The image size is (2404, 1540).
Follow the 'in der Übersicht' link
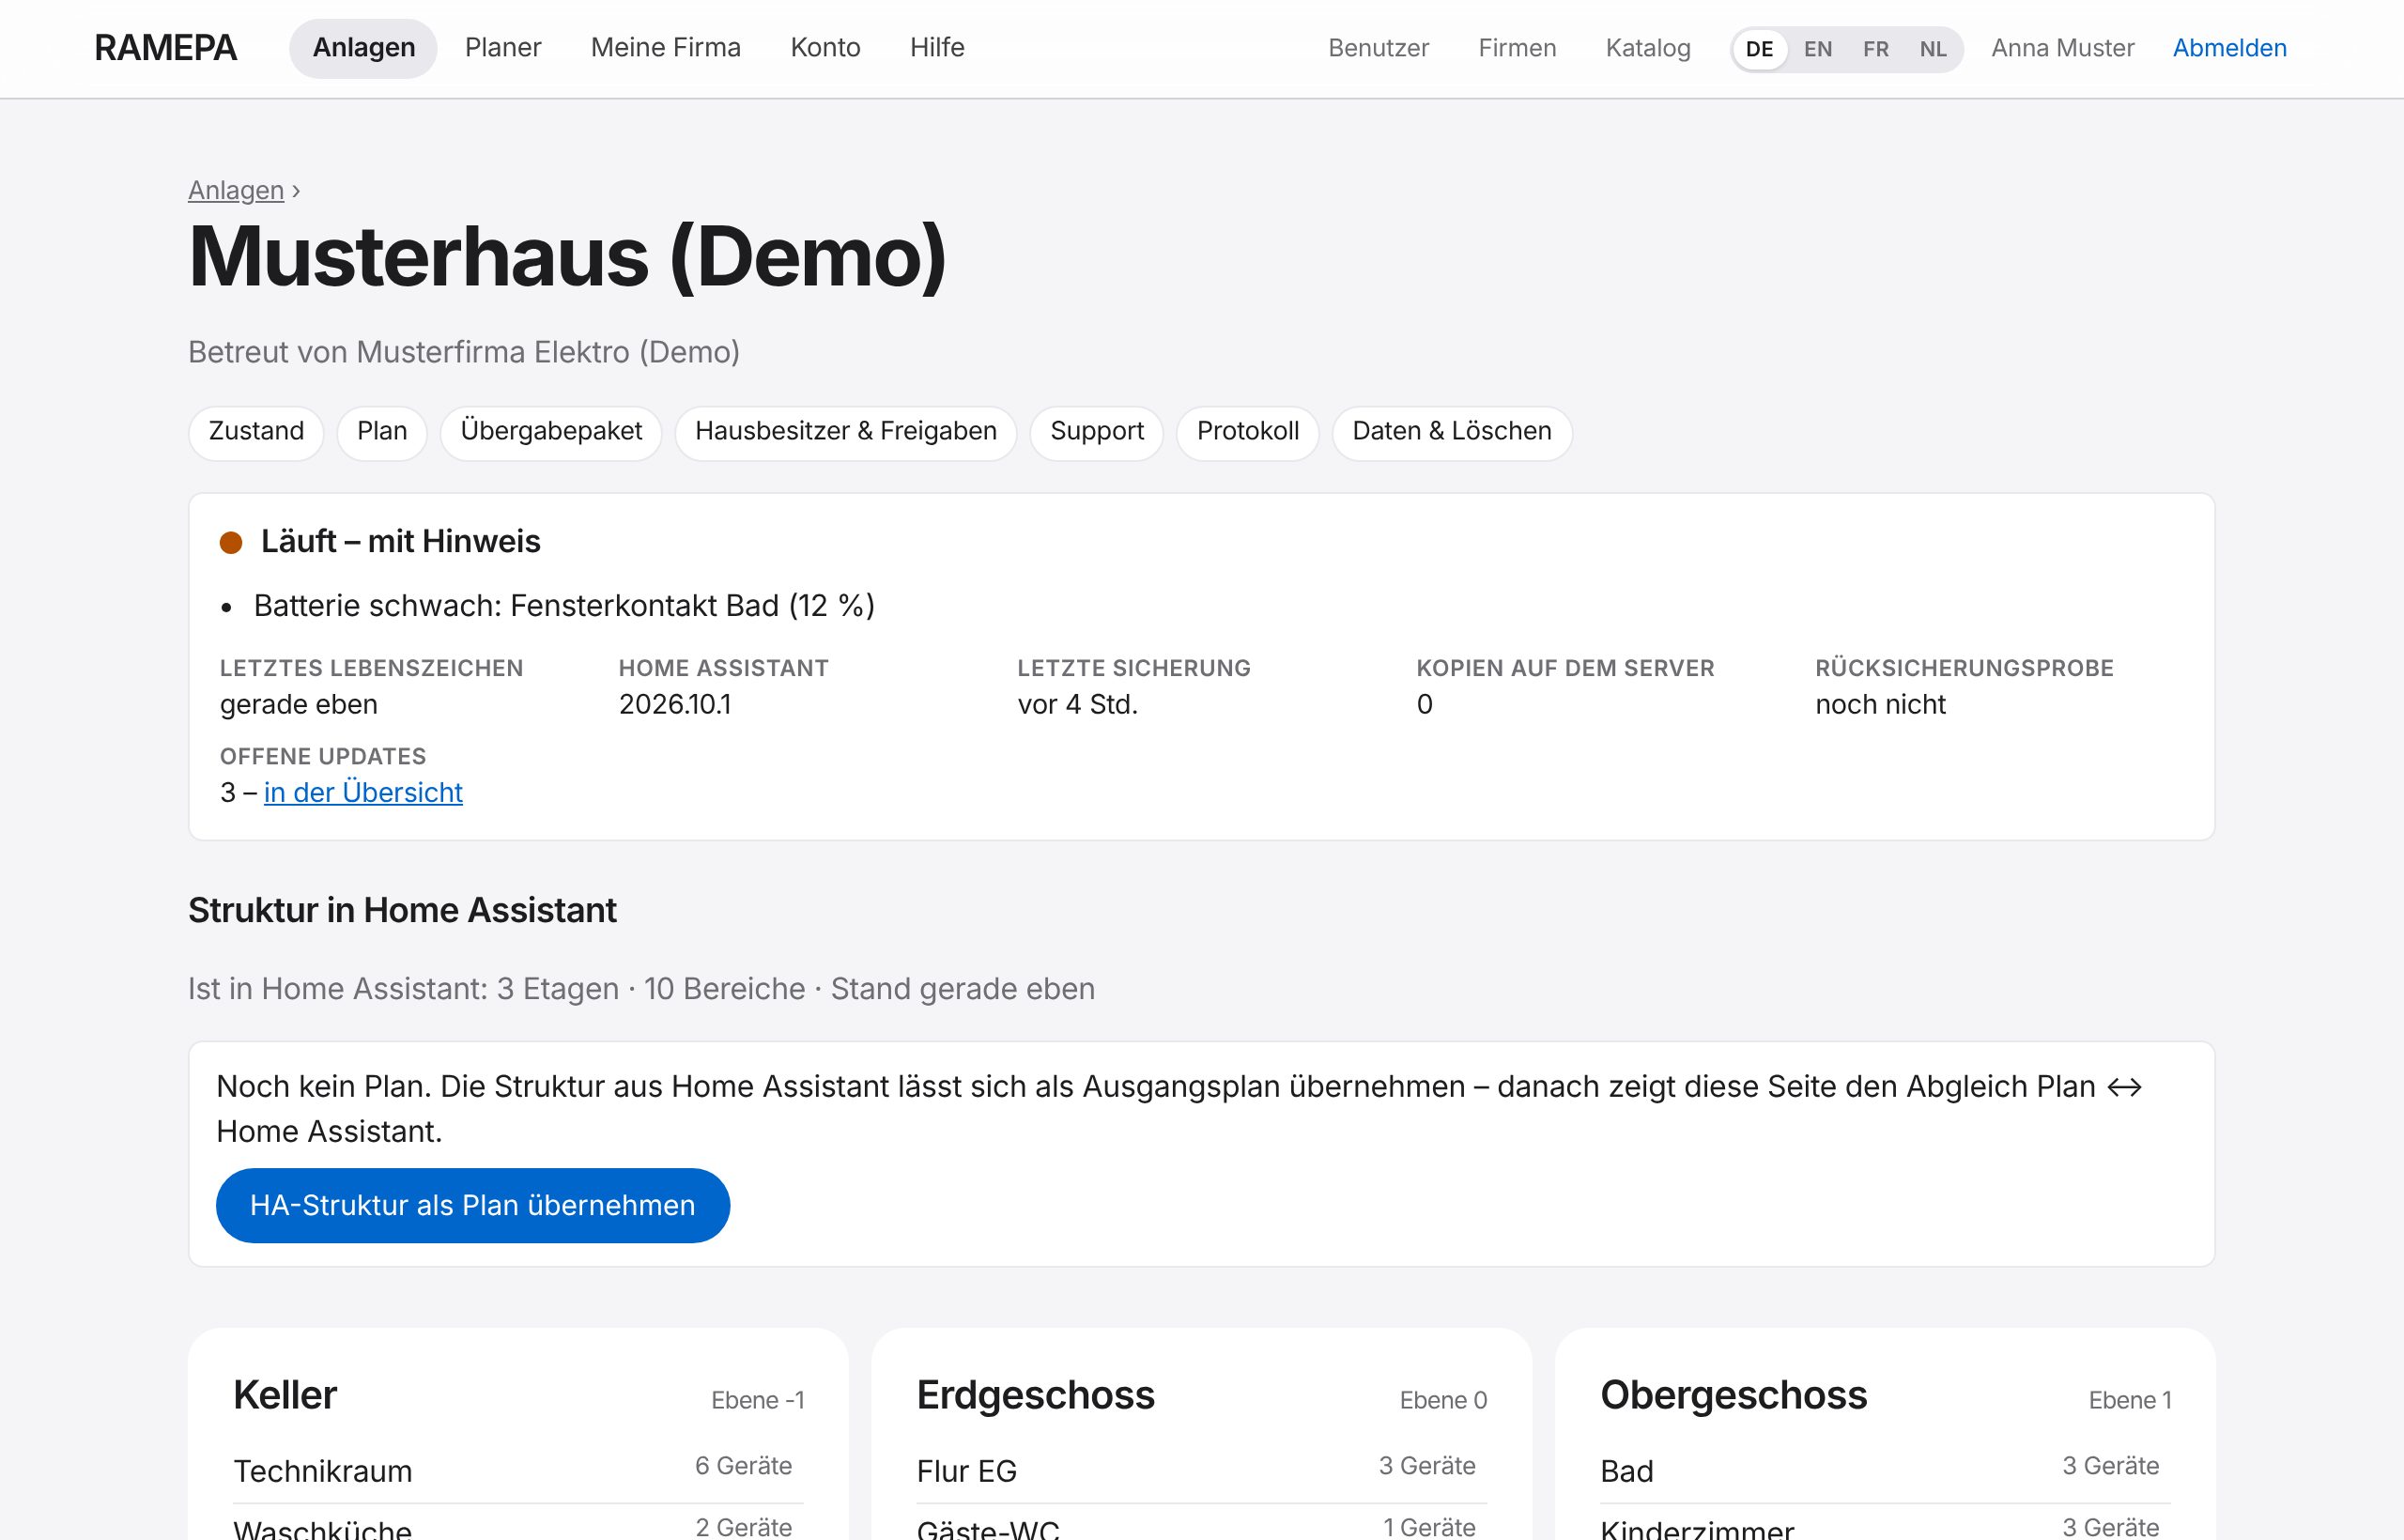pyautogui.click(x=363, y=792)
